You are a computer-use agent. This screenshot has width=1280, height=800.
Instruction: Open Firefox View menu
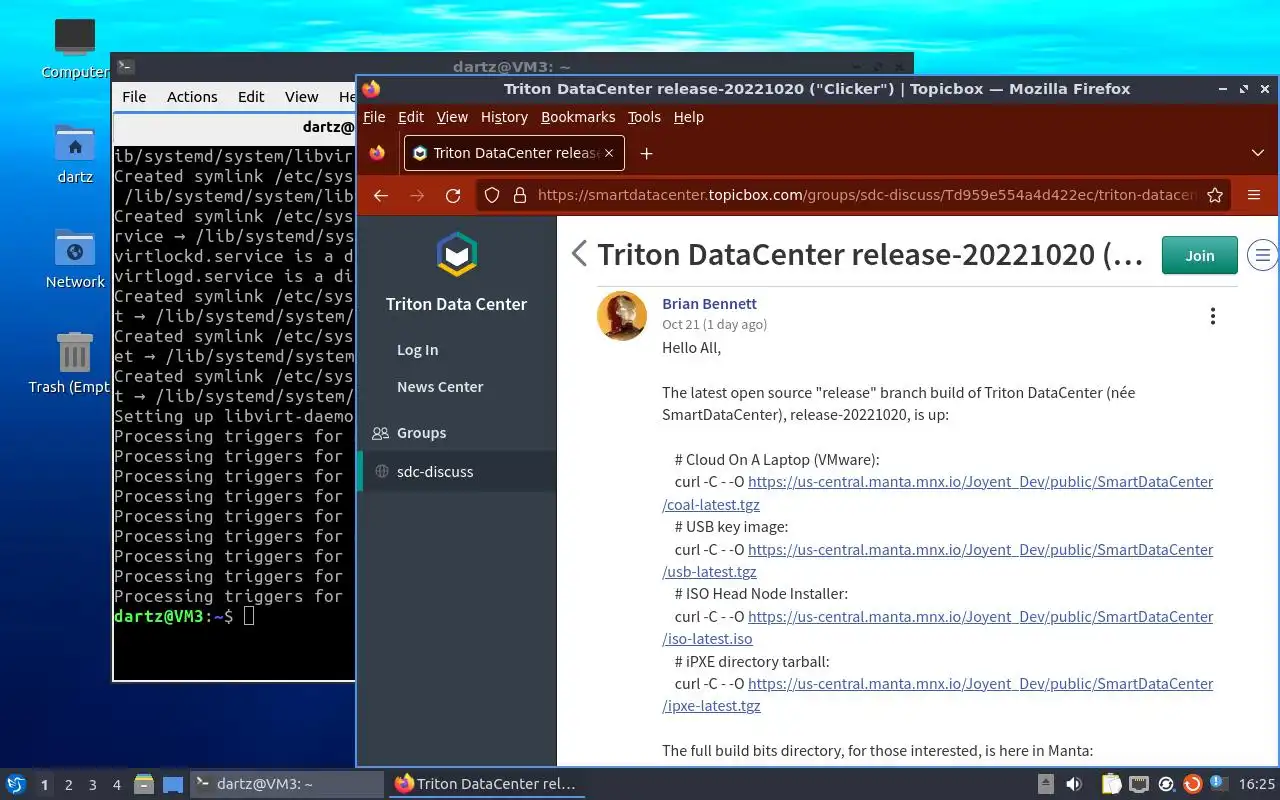click(x=452, y=117)
